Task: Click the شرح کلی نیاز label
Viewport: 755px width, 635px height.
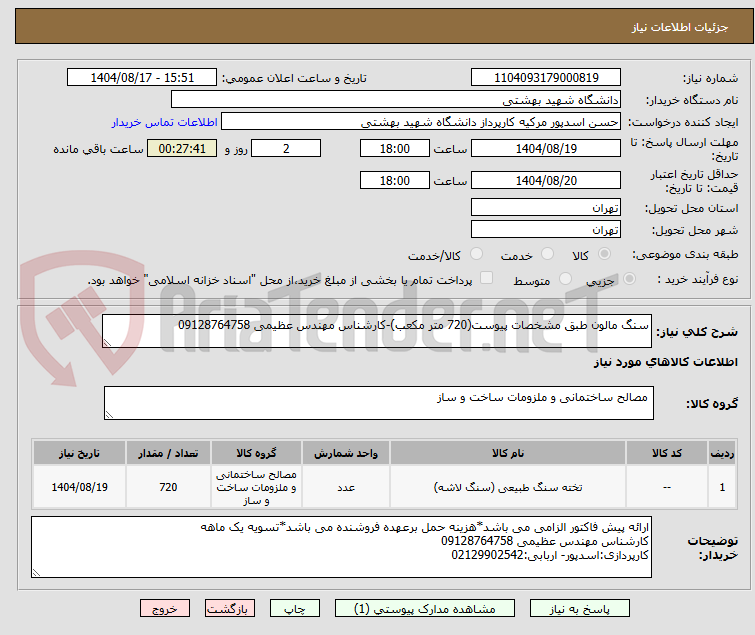Action: click(697, 332)
